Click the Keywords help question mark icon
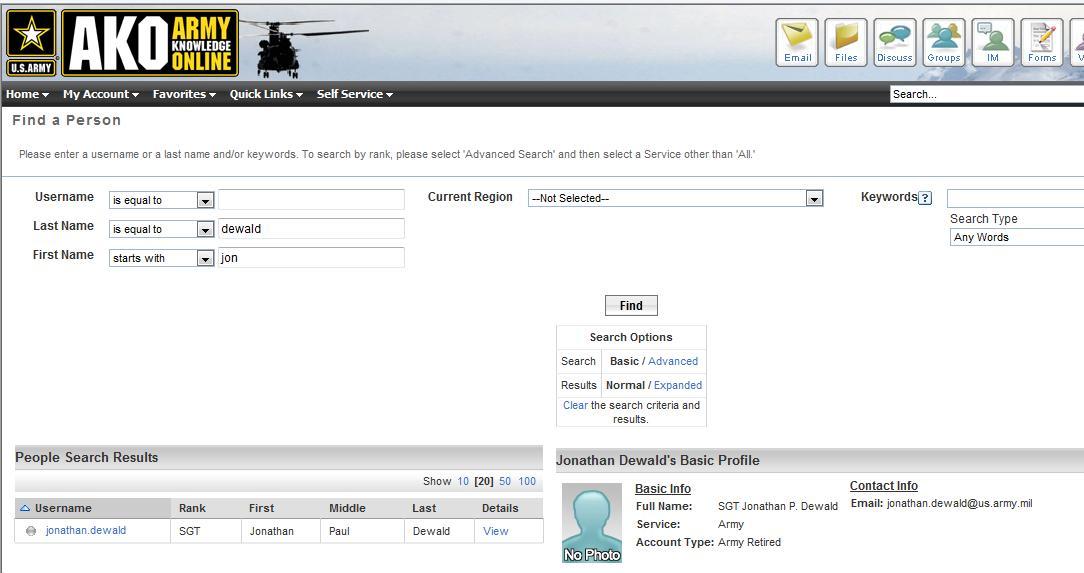This screenshot has width=1084, height=573. [x=925, y=198]
